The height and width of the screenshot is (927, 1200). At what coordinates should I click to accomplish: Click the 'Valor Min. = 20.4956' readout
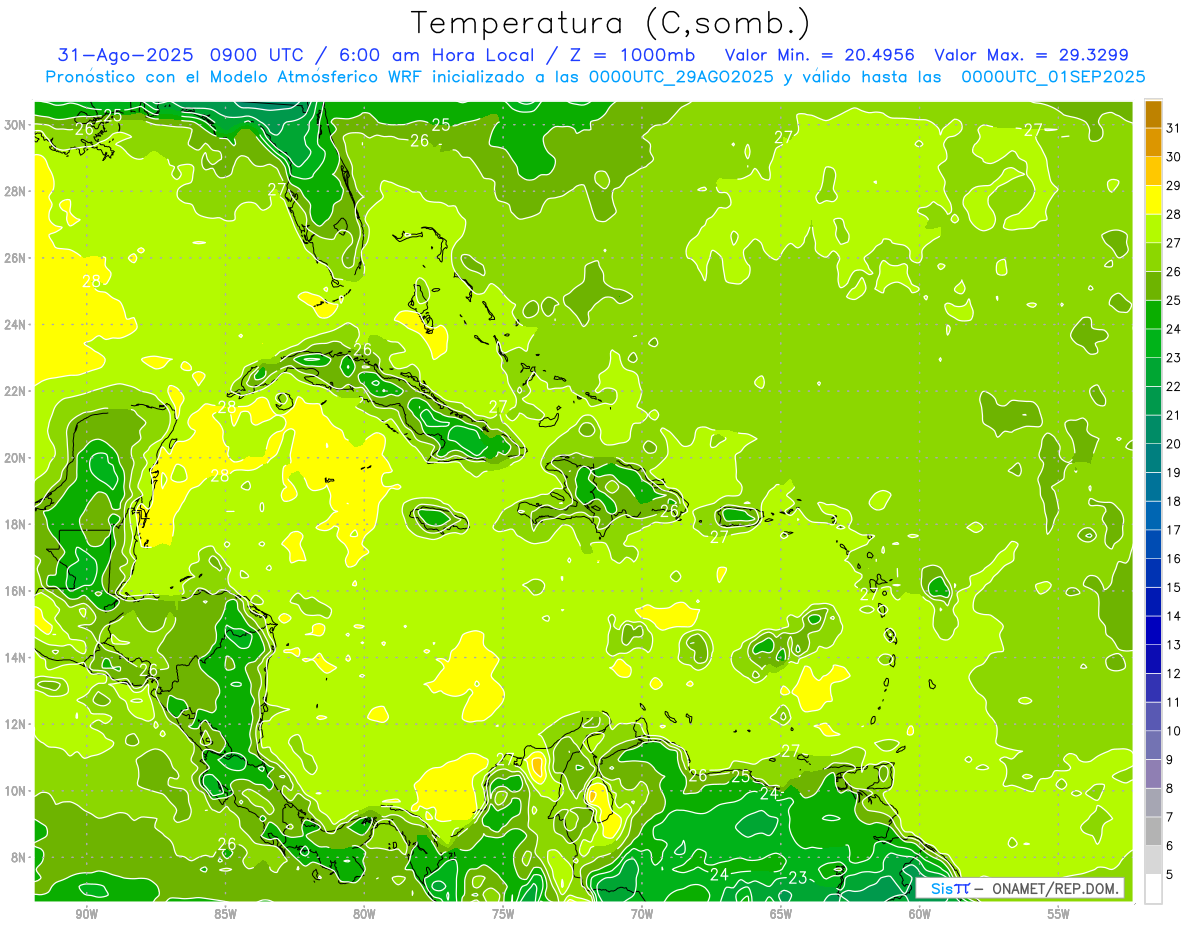click(819, 55)
